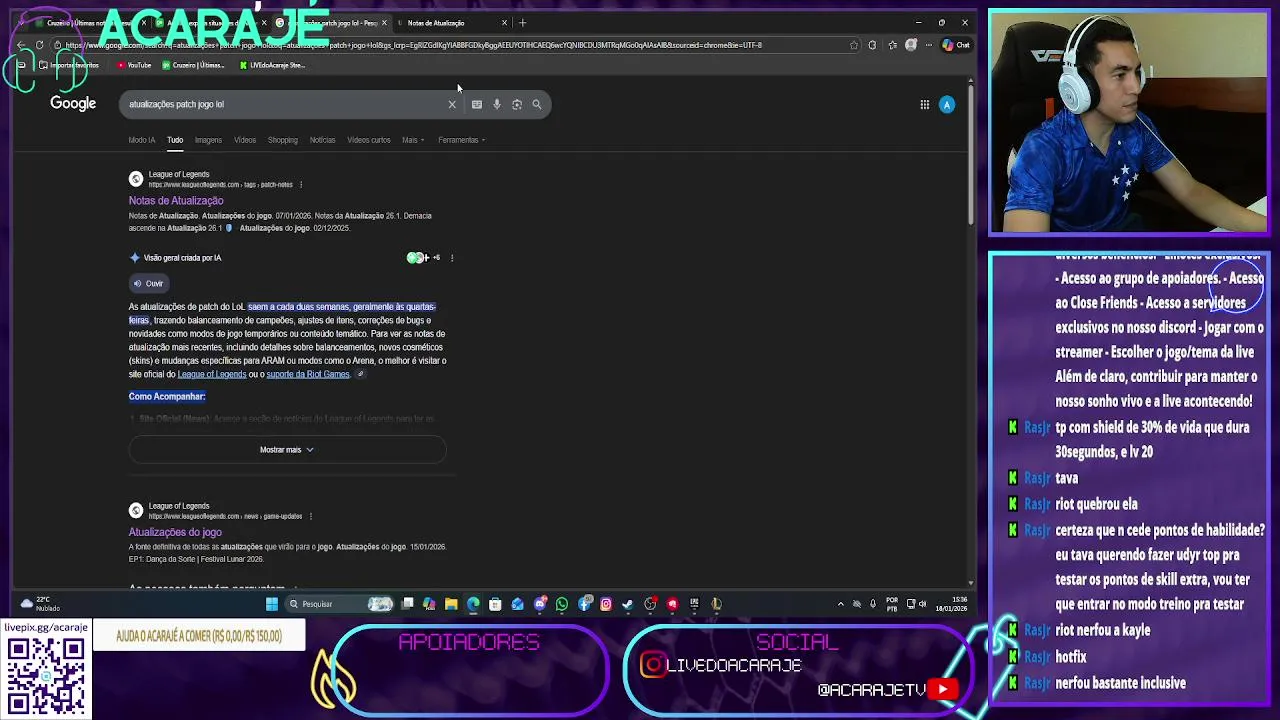This screenshot has height=720, width=1280.
Task: Open more options for patch-notes result
Action: (301, 185)
